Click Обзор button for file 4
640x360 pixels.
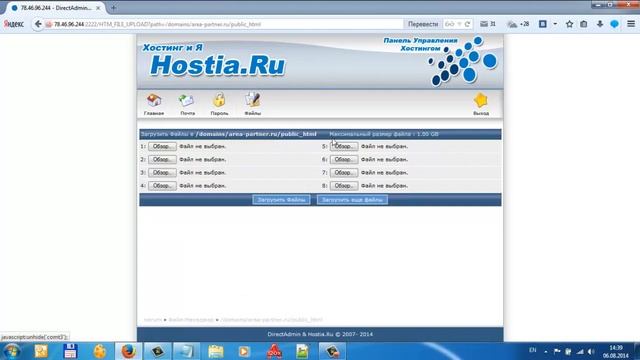(x=162, y=185)
